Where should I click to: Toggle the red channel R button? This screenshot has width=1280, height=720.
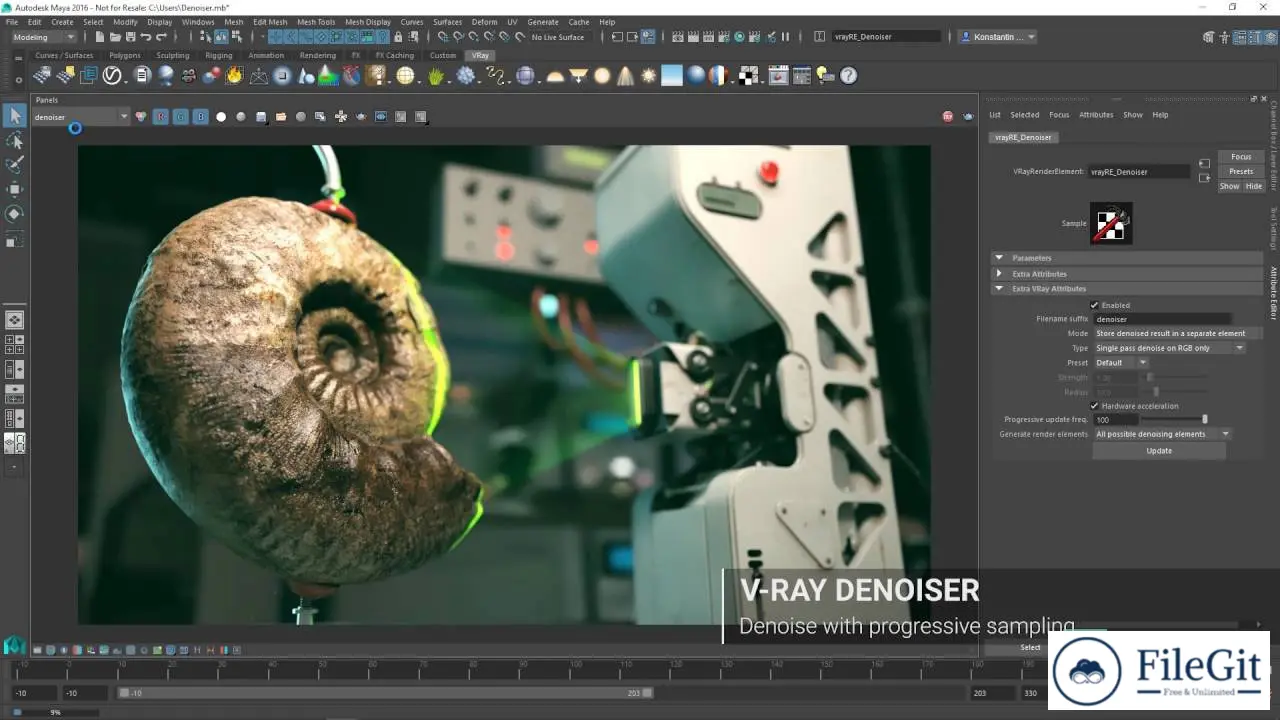(x=160, y=117)
